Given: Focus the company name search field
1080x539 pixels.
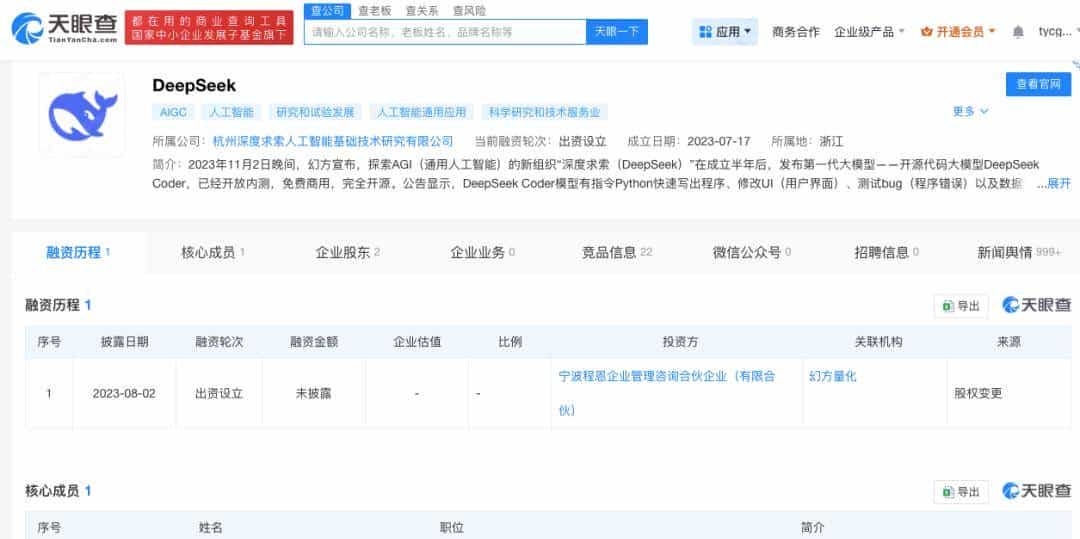Looking at the screenshot, I should (445, 32).
